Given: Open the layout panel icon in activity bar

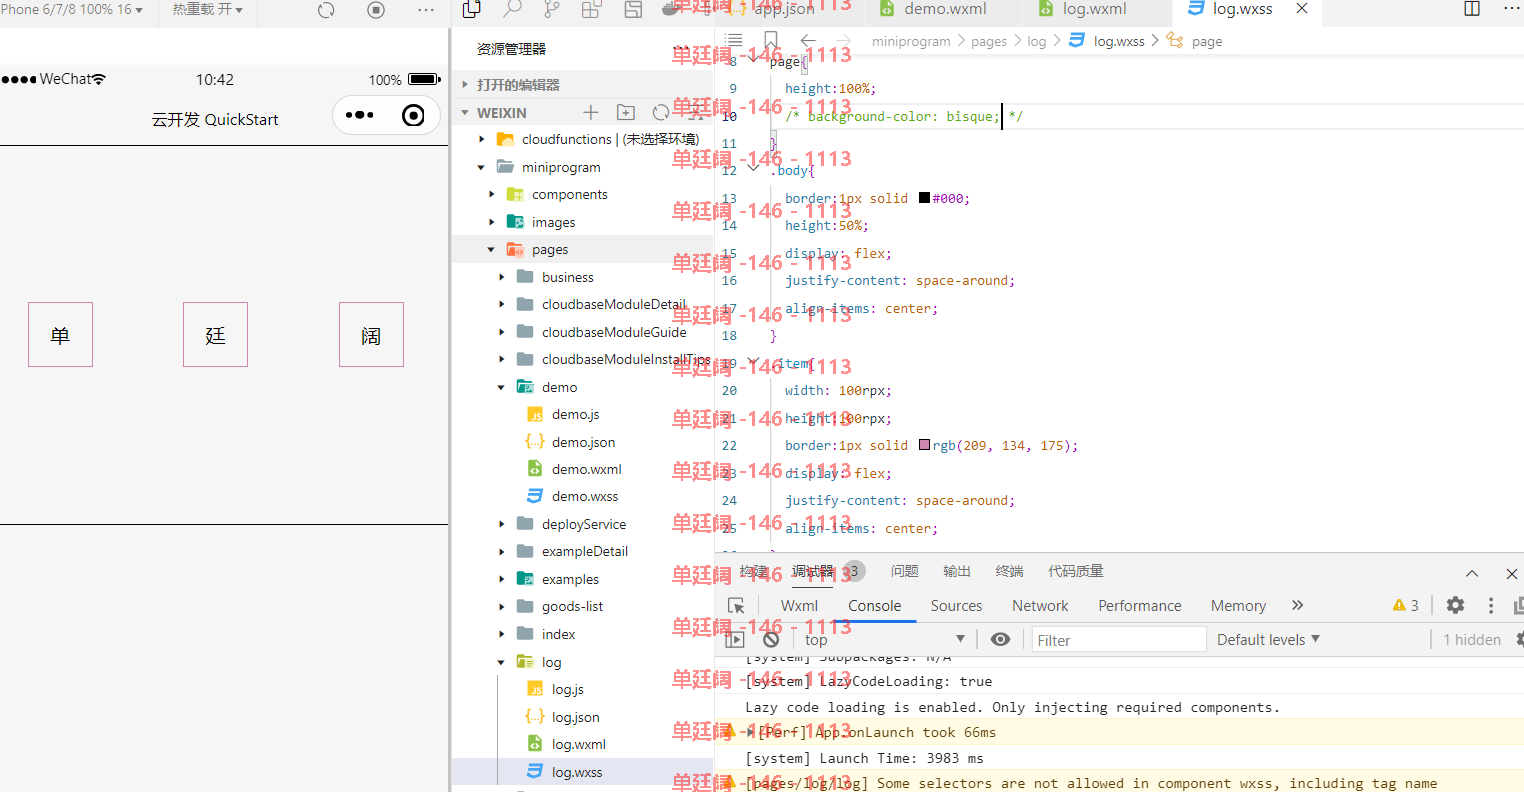Looking at the screenshot, I should tap(633, 9).
